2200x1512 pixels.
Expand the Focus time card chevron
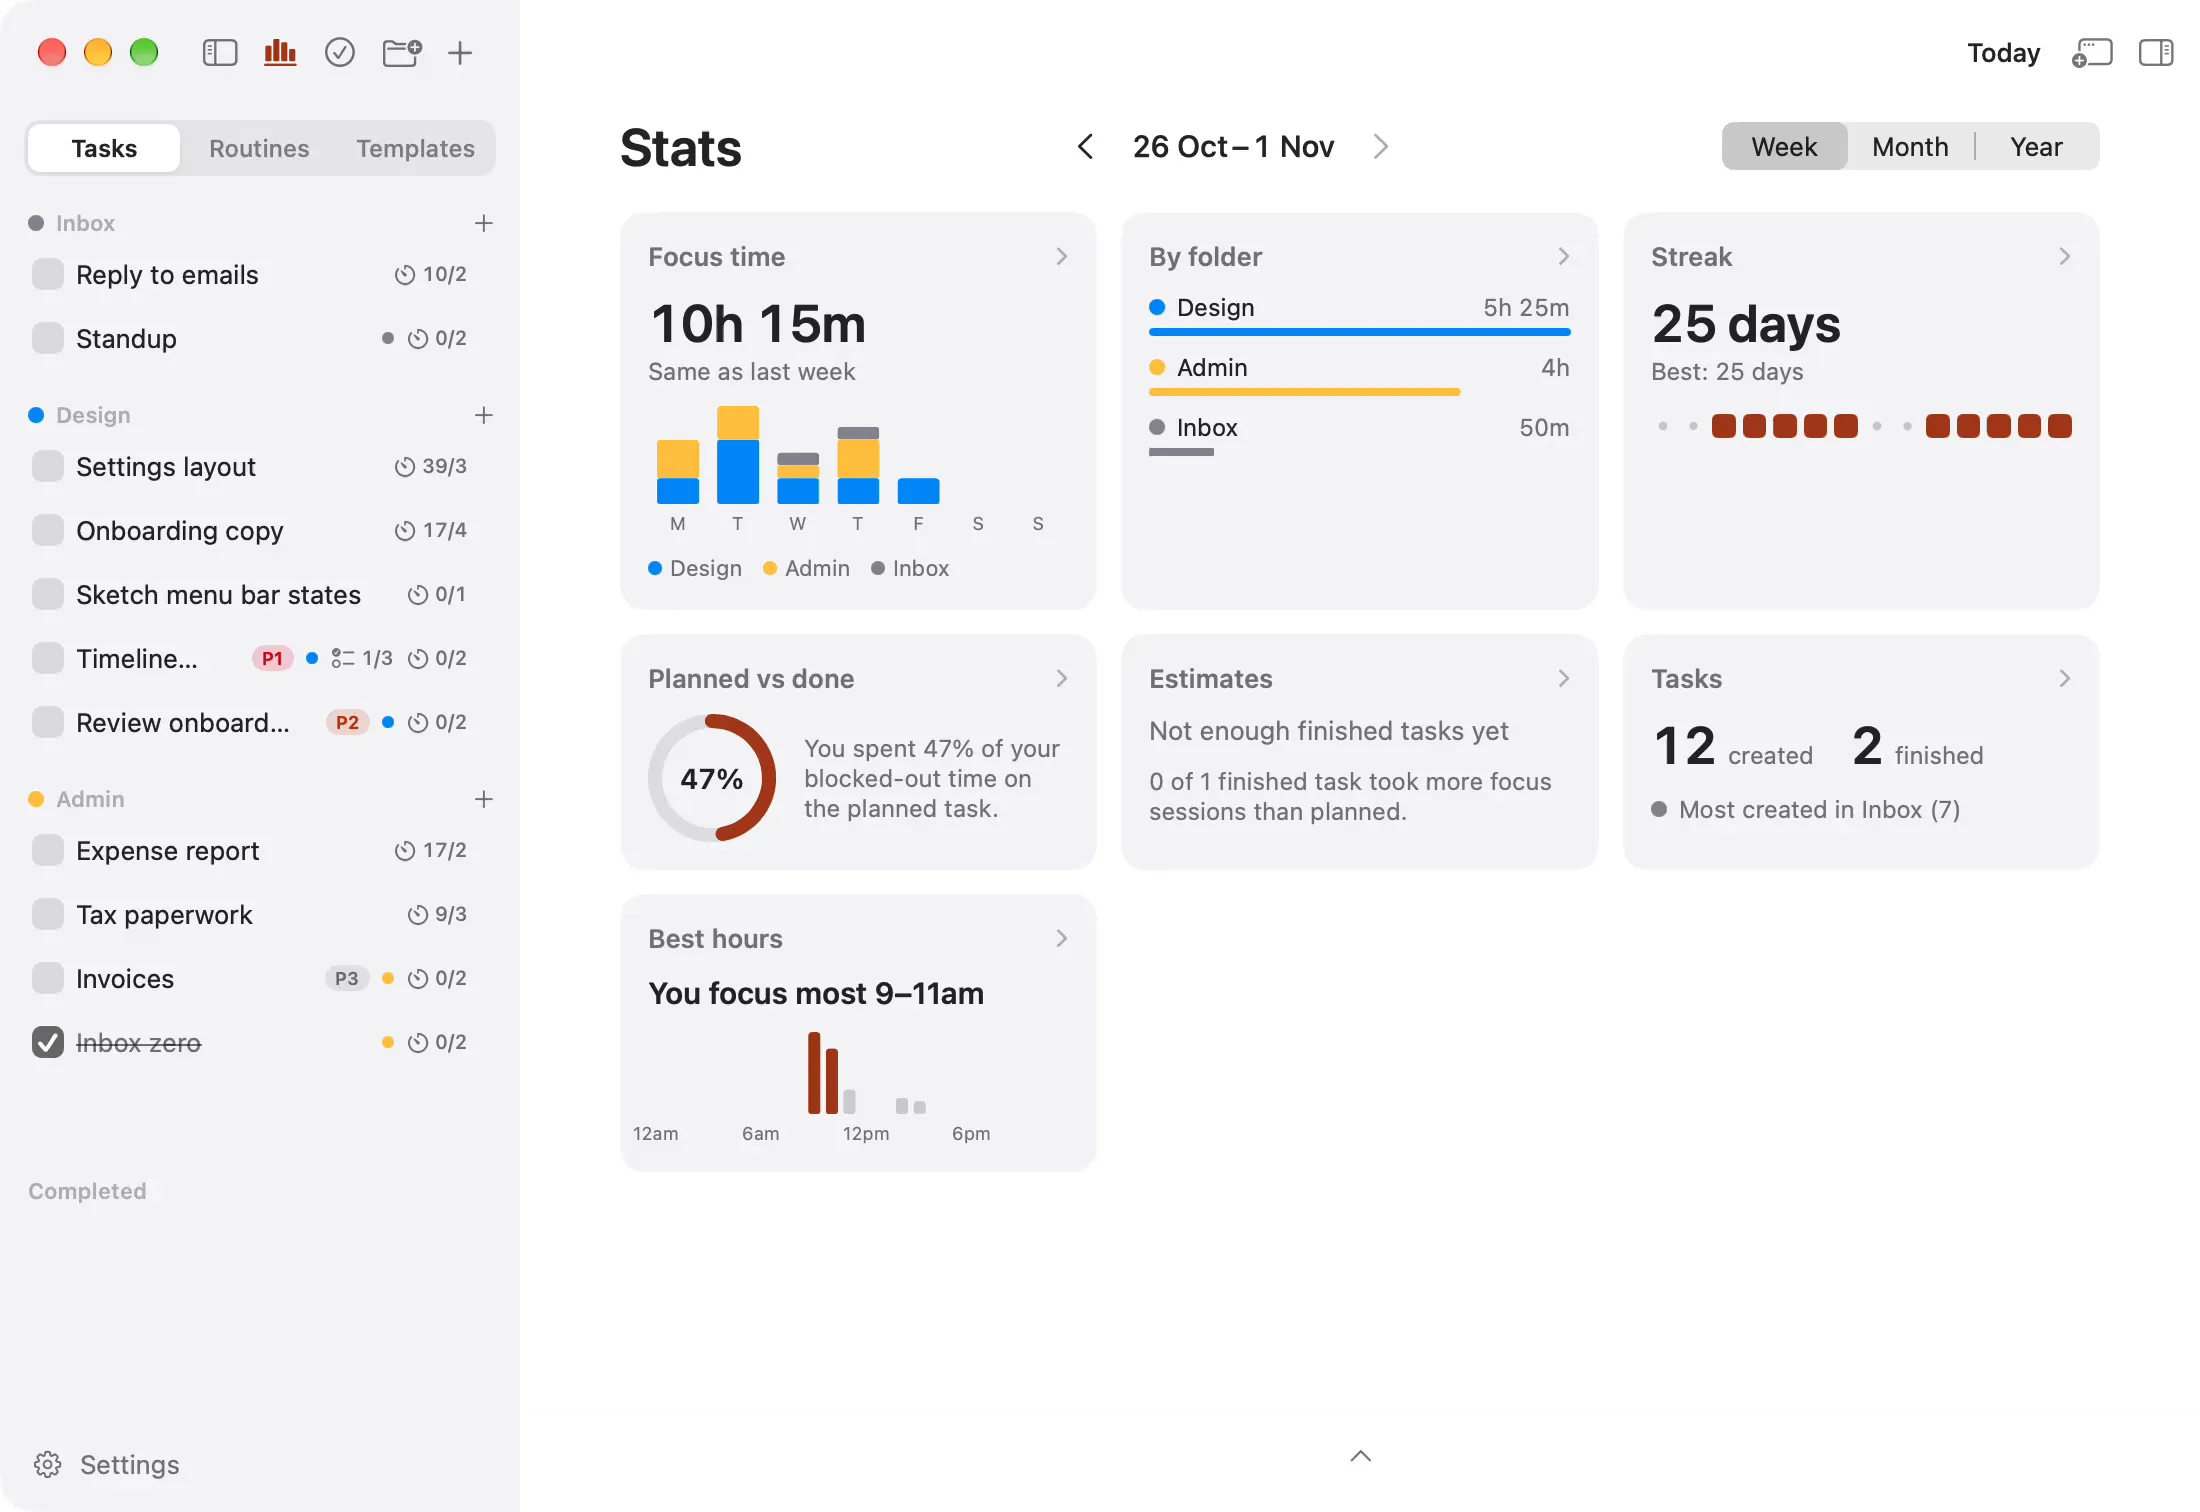(1062, 257)
